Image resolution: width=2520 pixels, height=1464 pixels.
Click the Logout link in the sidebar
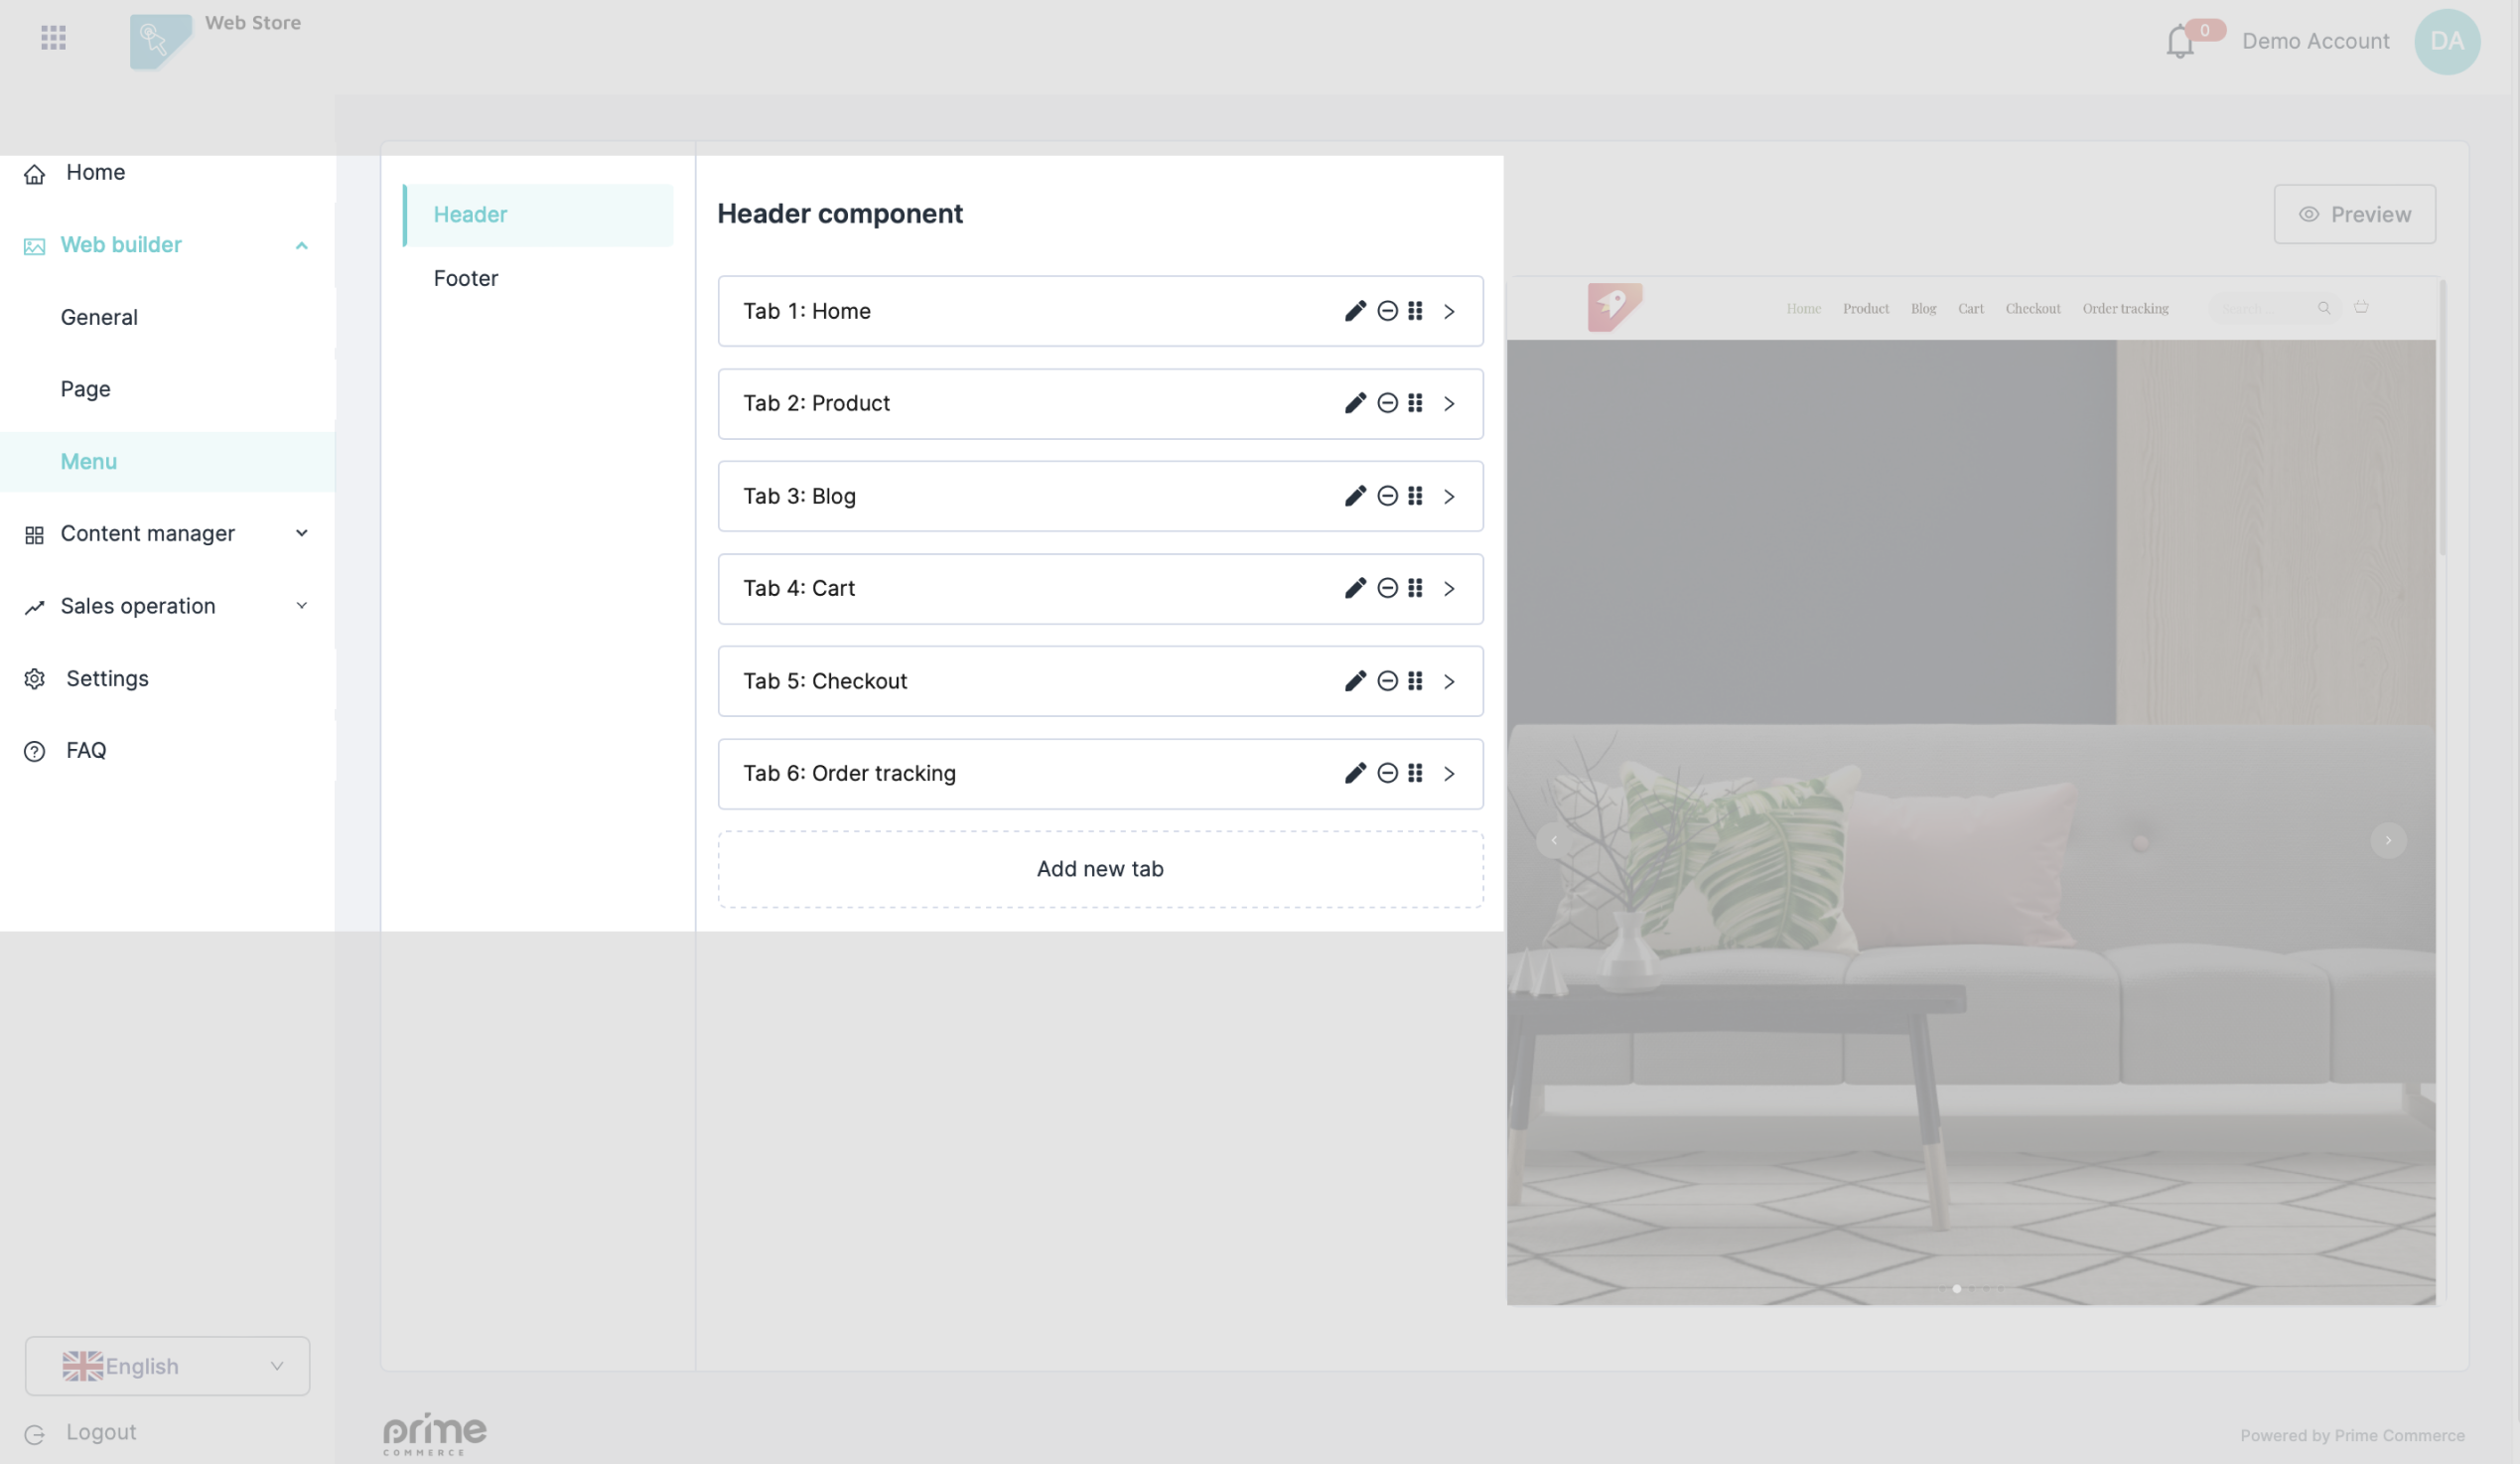pyautogui.click(x=100, y=1432)
